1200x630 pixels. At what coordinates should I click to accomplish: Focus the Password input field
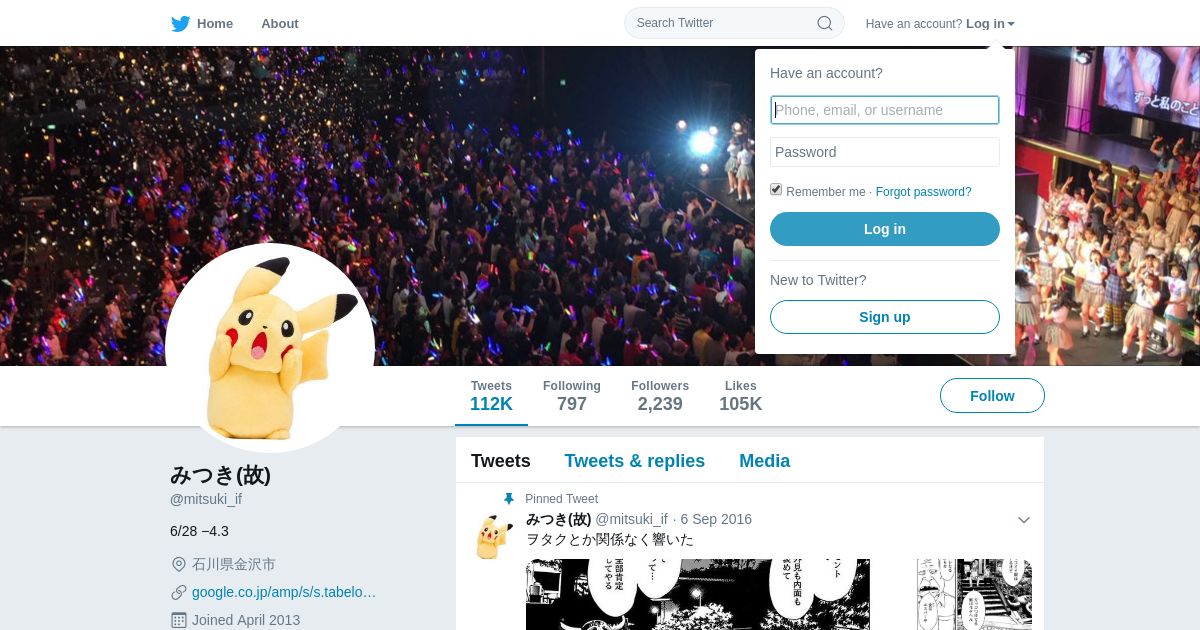[x=885, y=152]
